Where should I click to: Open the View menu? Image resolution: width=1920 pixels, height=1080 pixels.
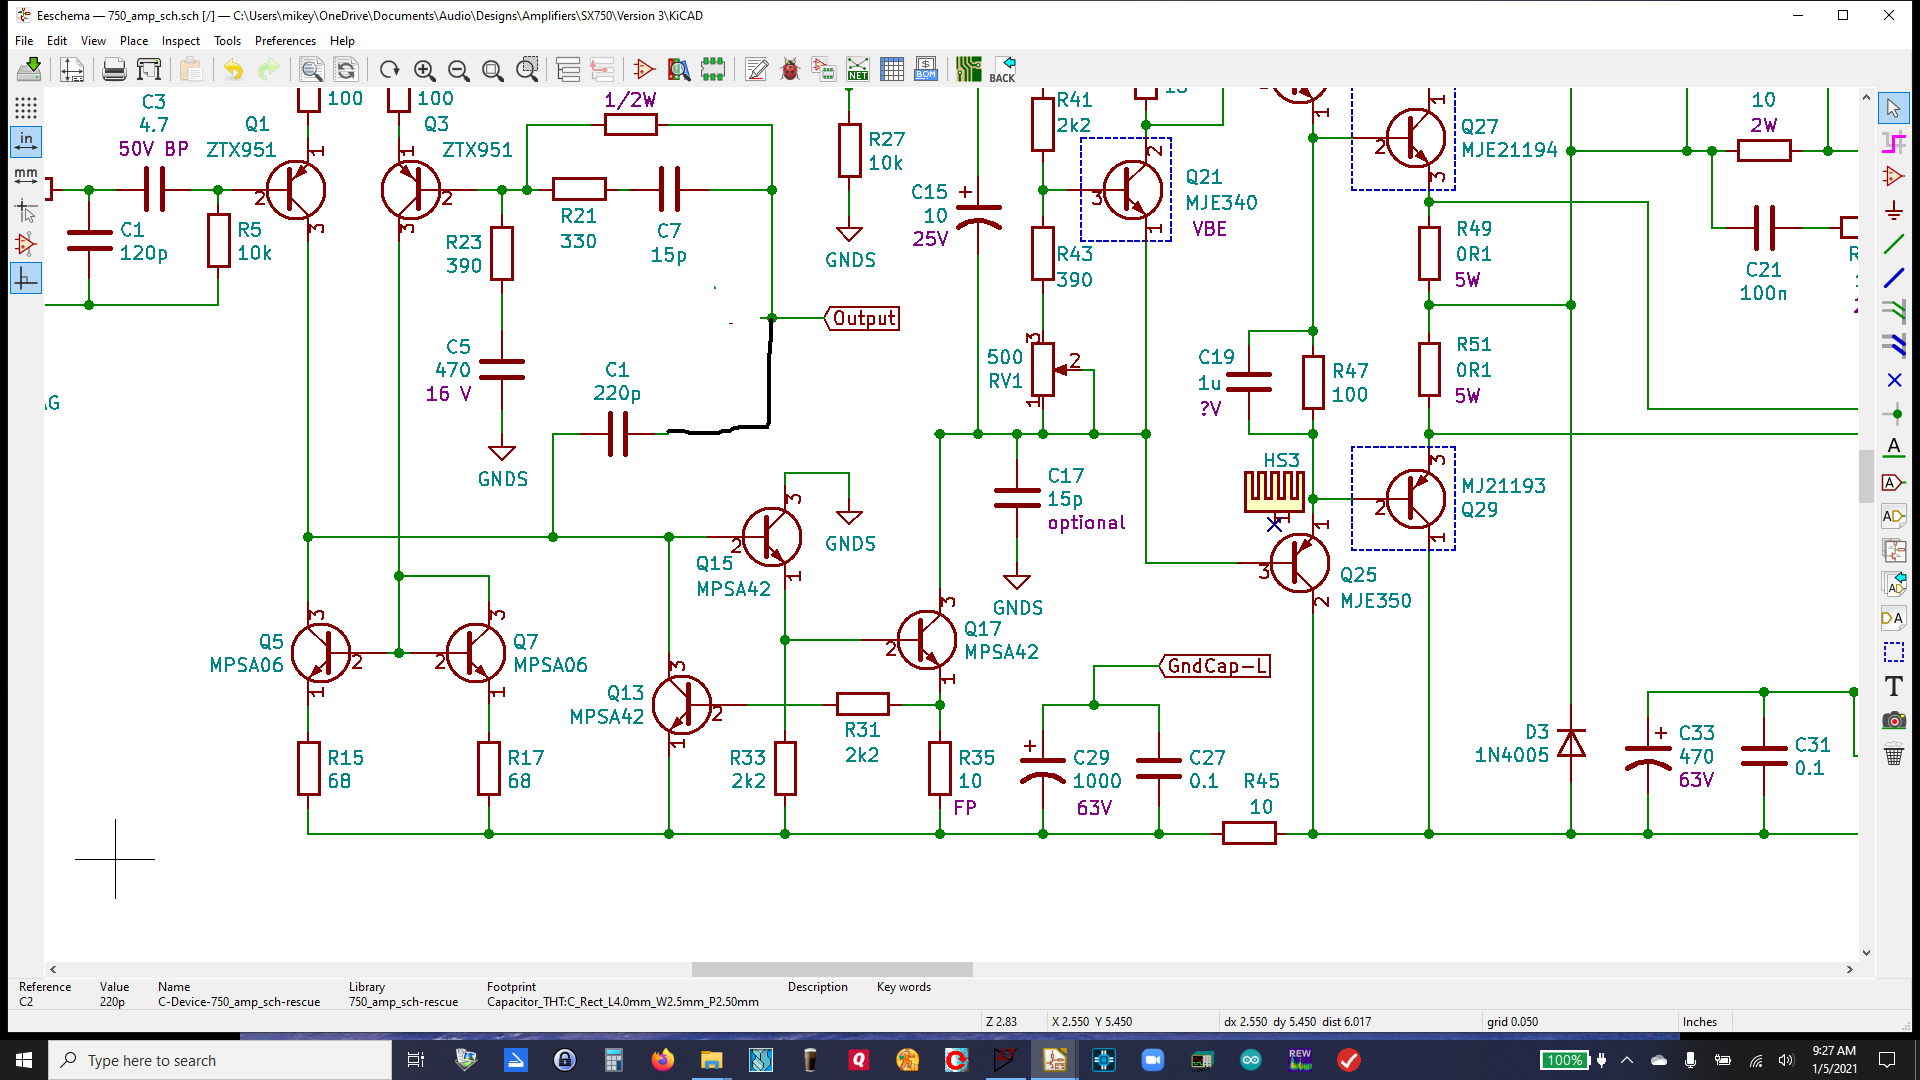tap(93, 41)
